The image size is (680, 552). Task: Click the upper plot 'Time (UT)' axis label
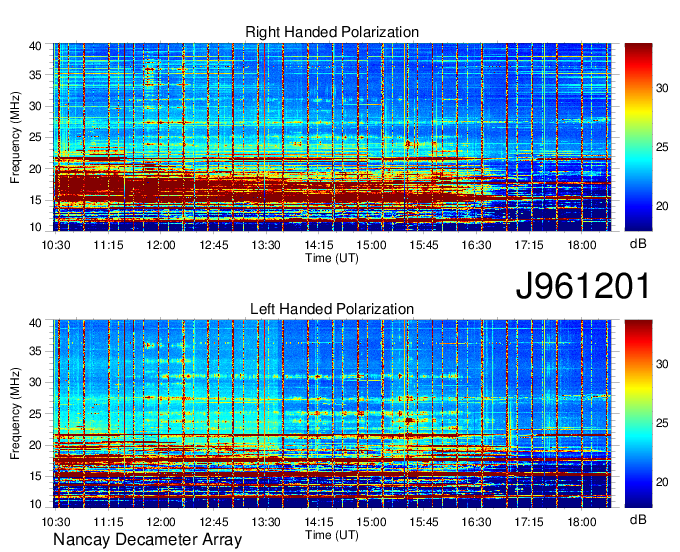point(332,258)
